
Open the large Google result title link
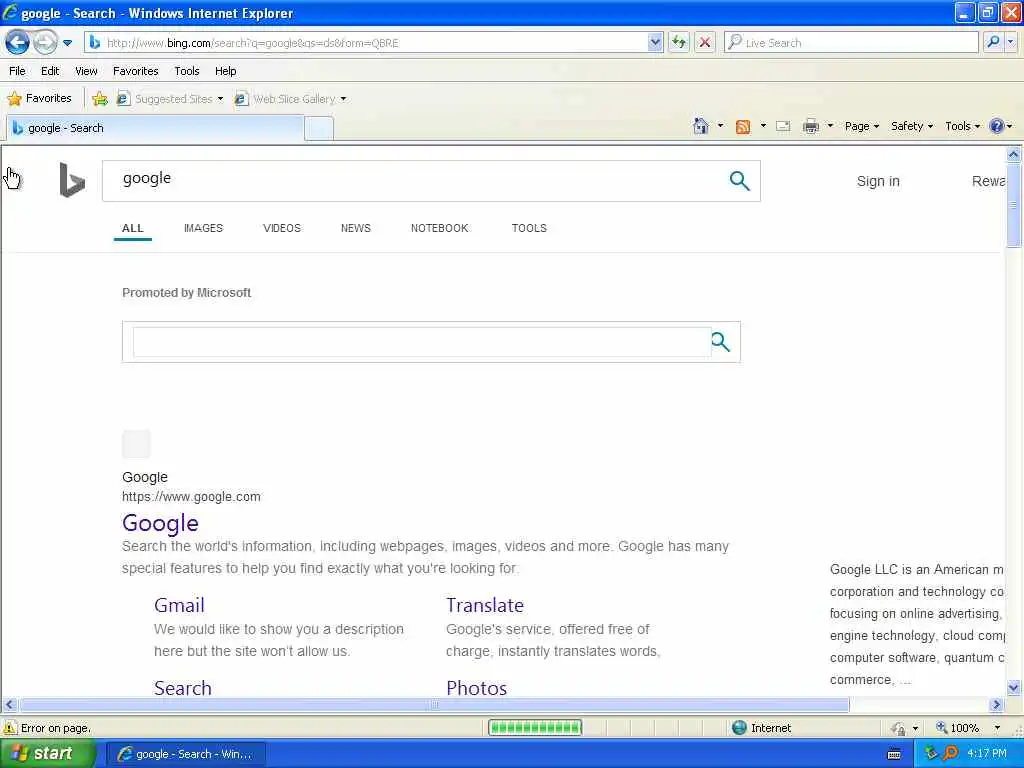pyautogui.click(x=160, y=523)
